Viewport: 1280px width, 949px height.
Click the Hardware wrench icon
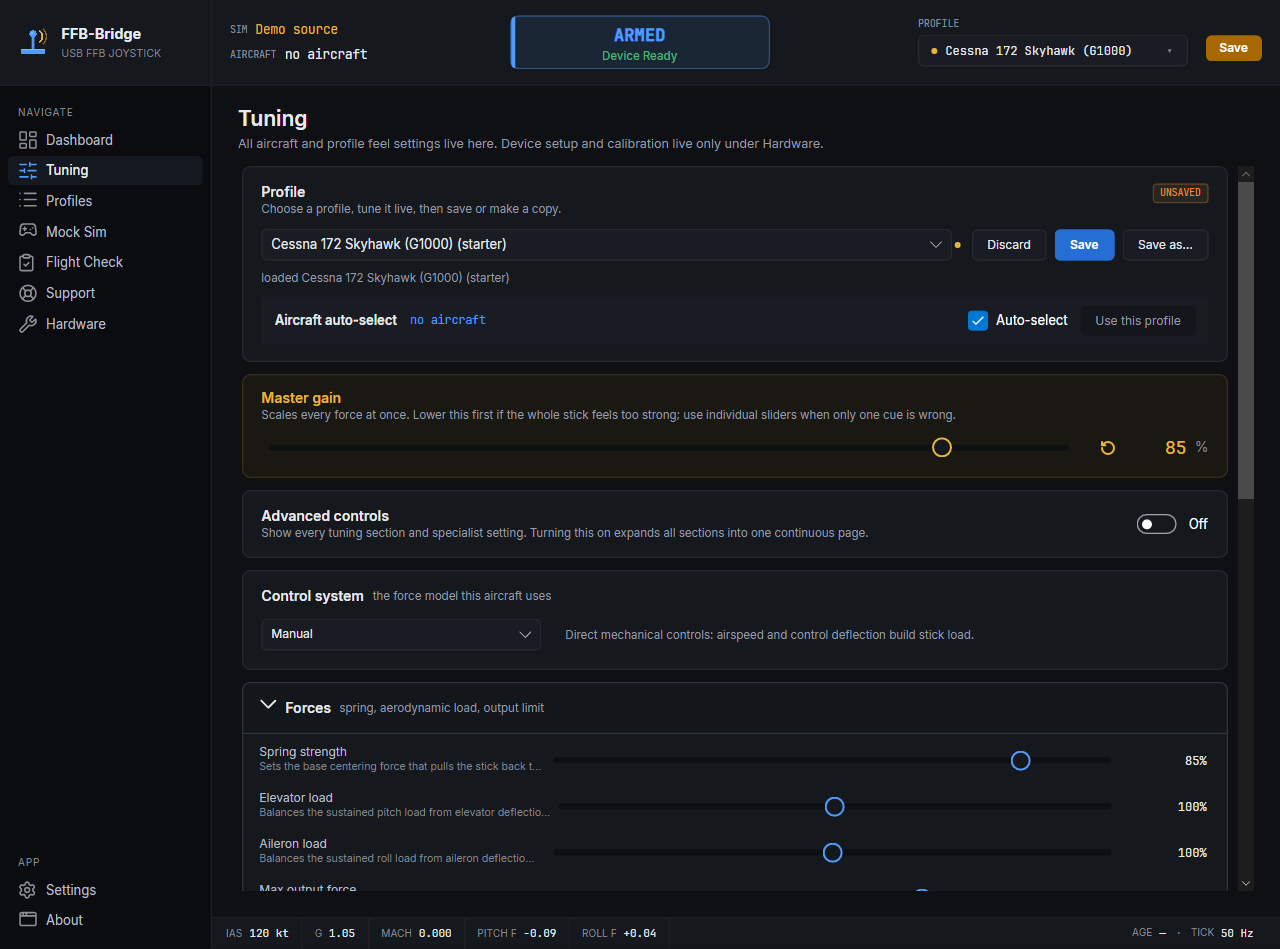point(28,324)
